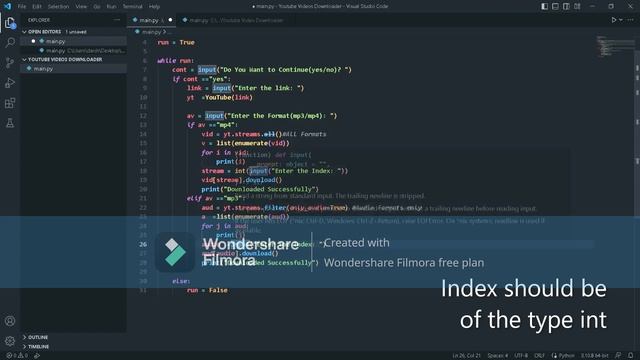Click the notifications bell in status bar
The height and width of the screenshot is (360, 640).
(631, 356)
